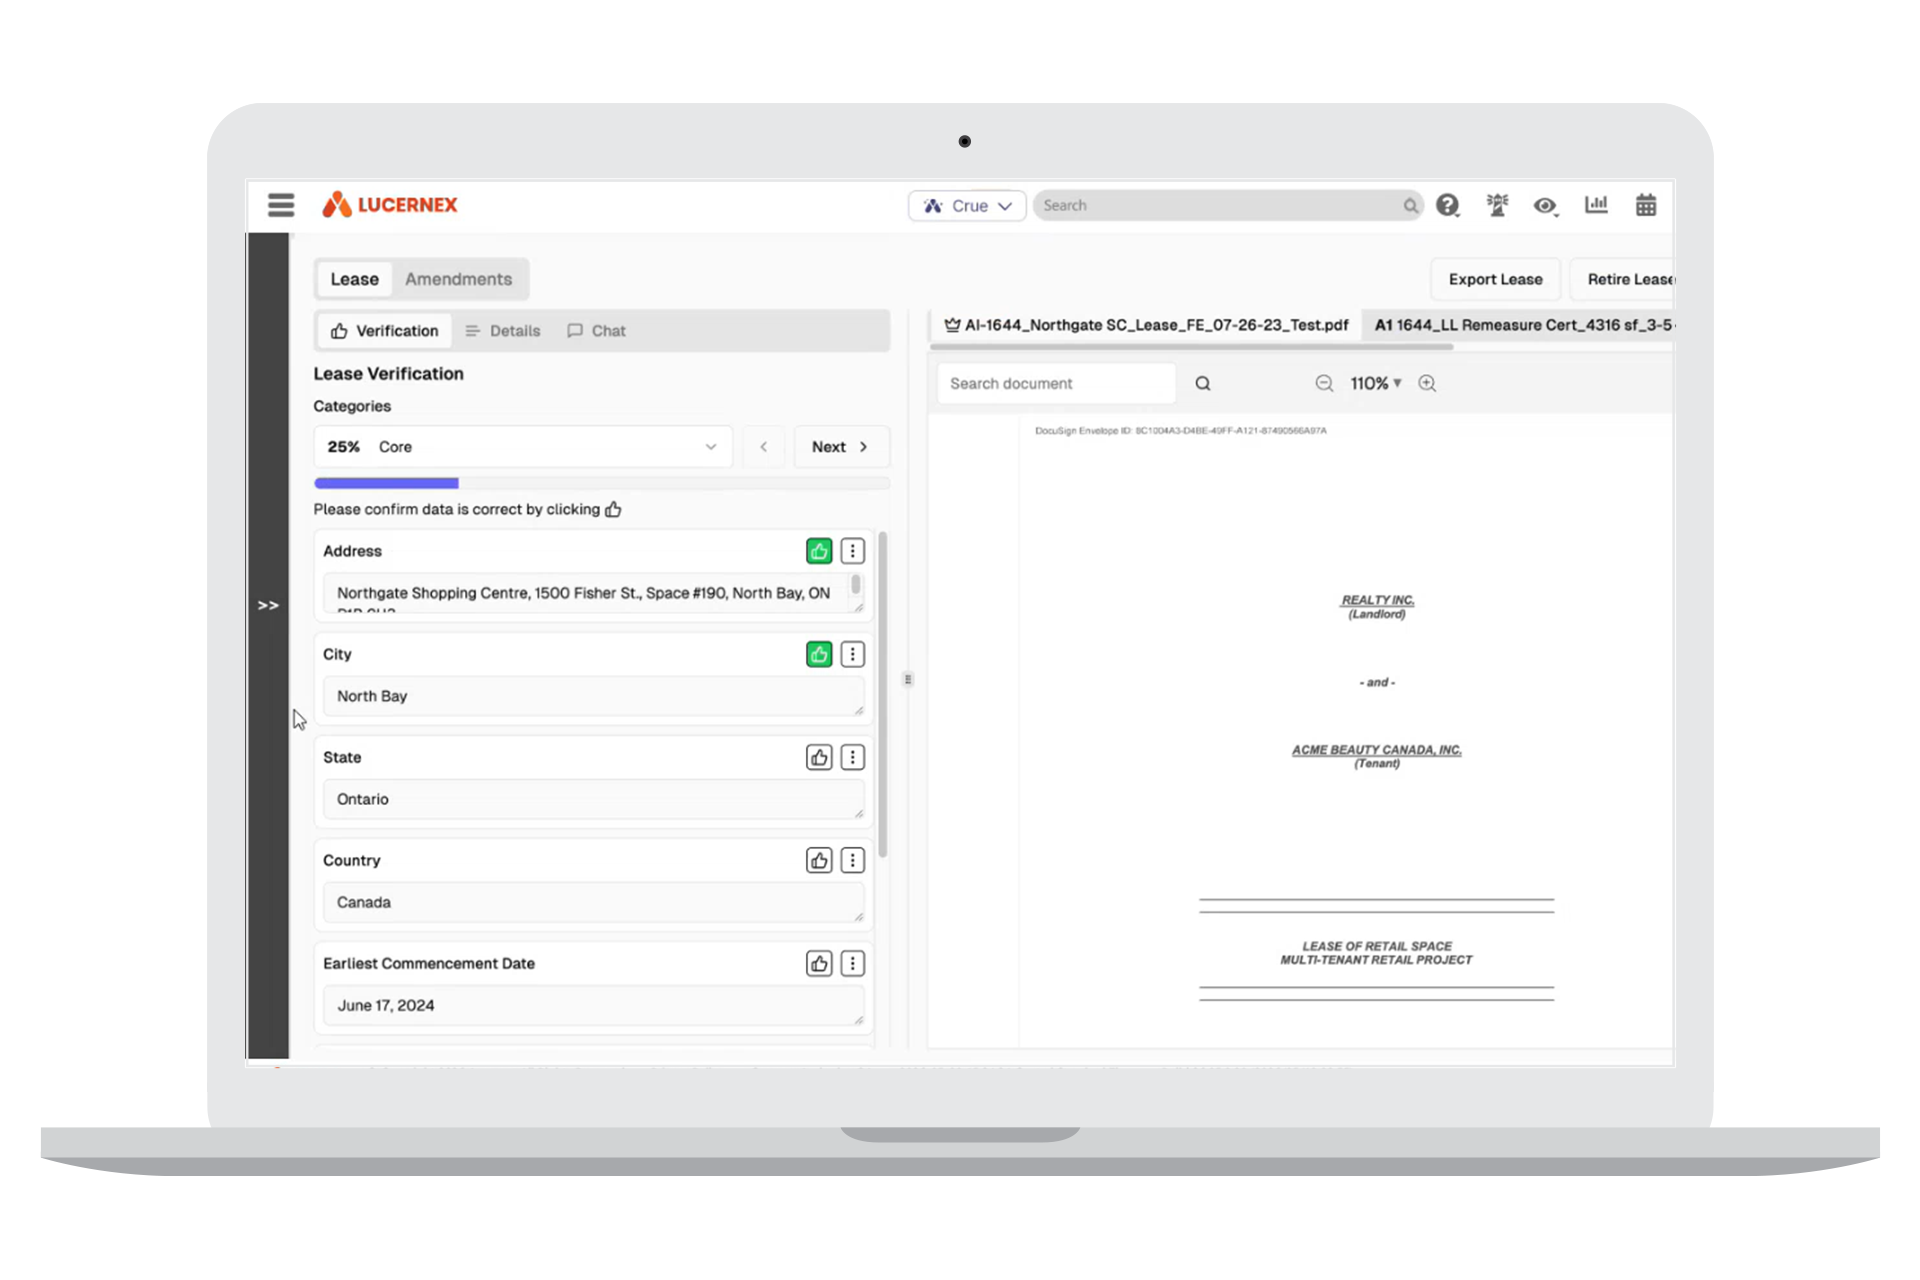Click the document search magnifier icon
This screenshot has width=1920, height=1280.
pyautogui.click(x=1203, y=383)
